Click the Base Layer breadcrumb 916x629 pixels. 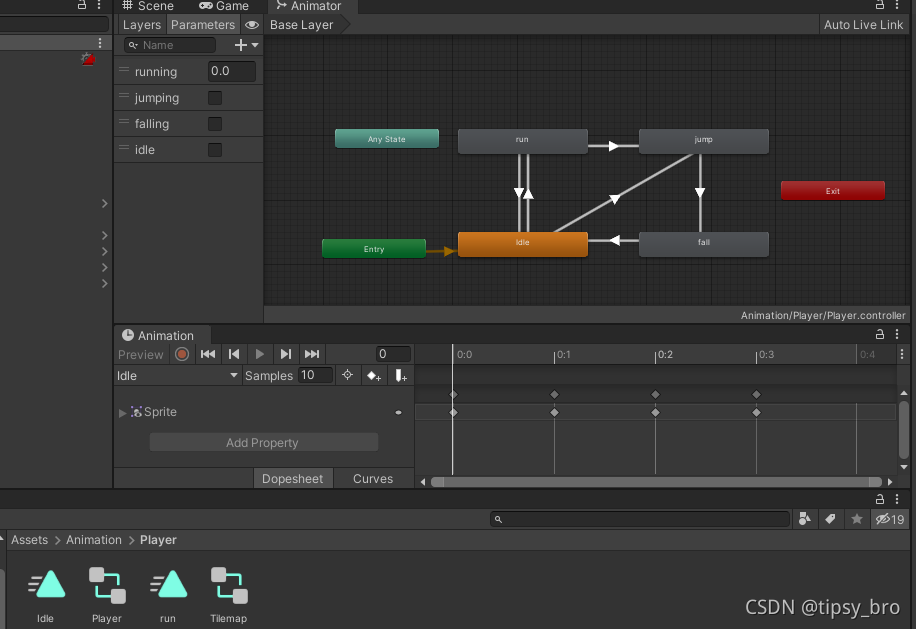pyautogui.click(x=301, y=25)
